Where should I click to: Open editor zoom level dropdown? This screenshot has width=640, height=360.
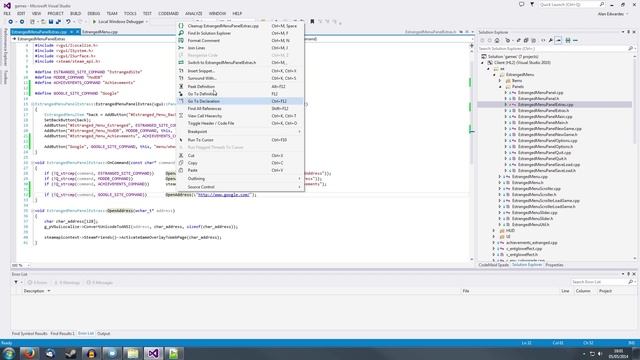pos(28,265)
